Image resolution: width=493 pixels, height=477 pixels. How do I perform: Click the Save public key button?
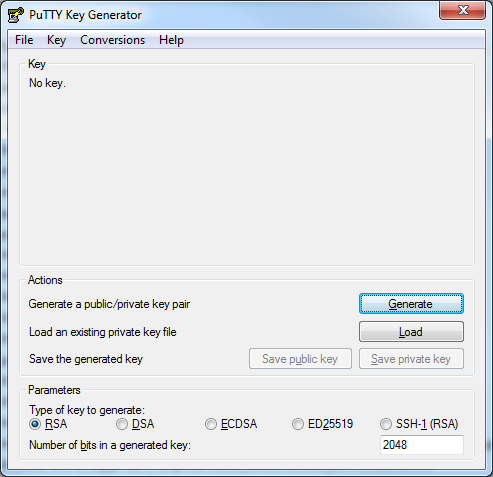pyautogui.click(x=300, y=359)
